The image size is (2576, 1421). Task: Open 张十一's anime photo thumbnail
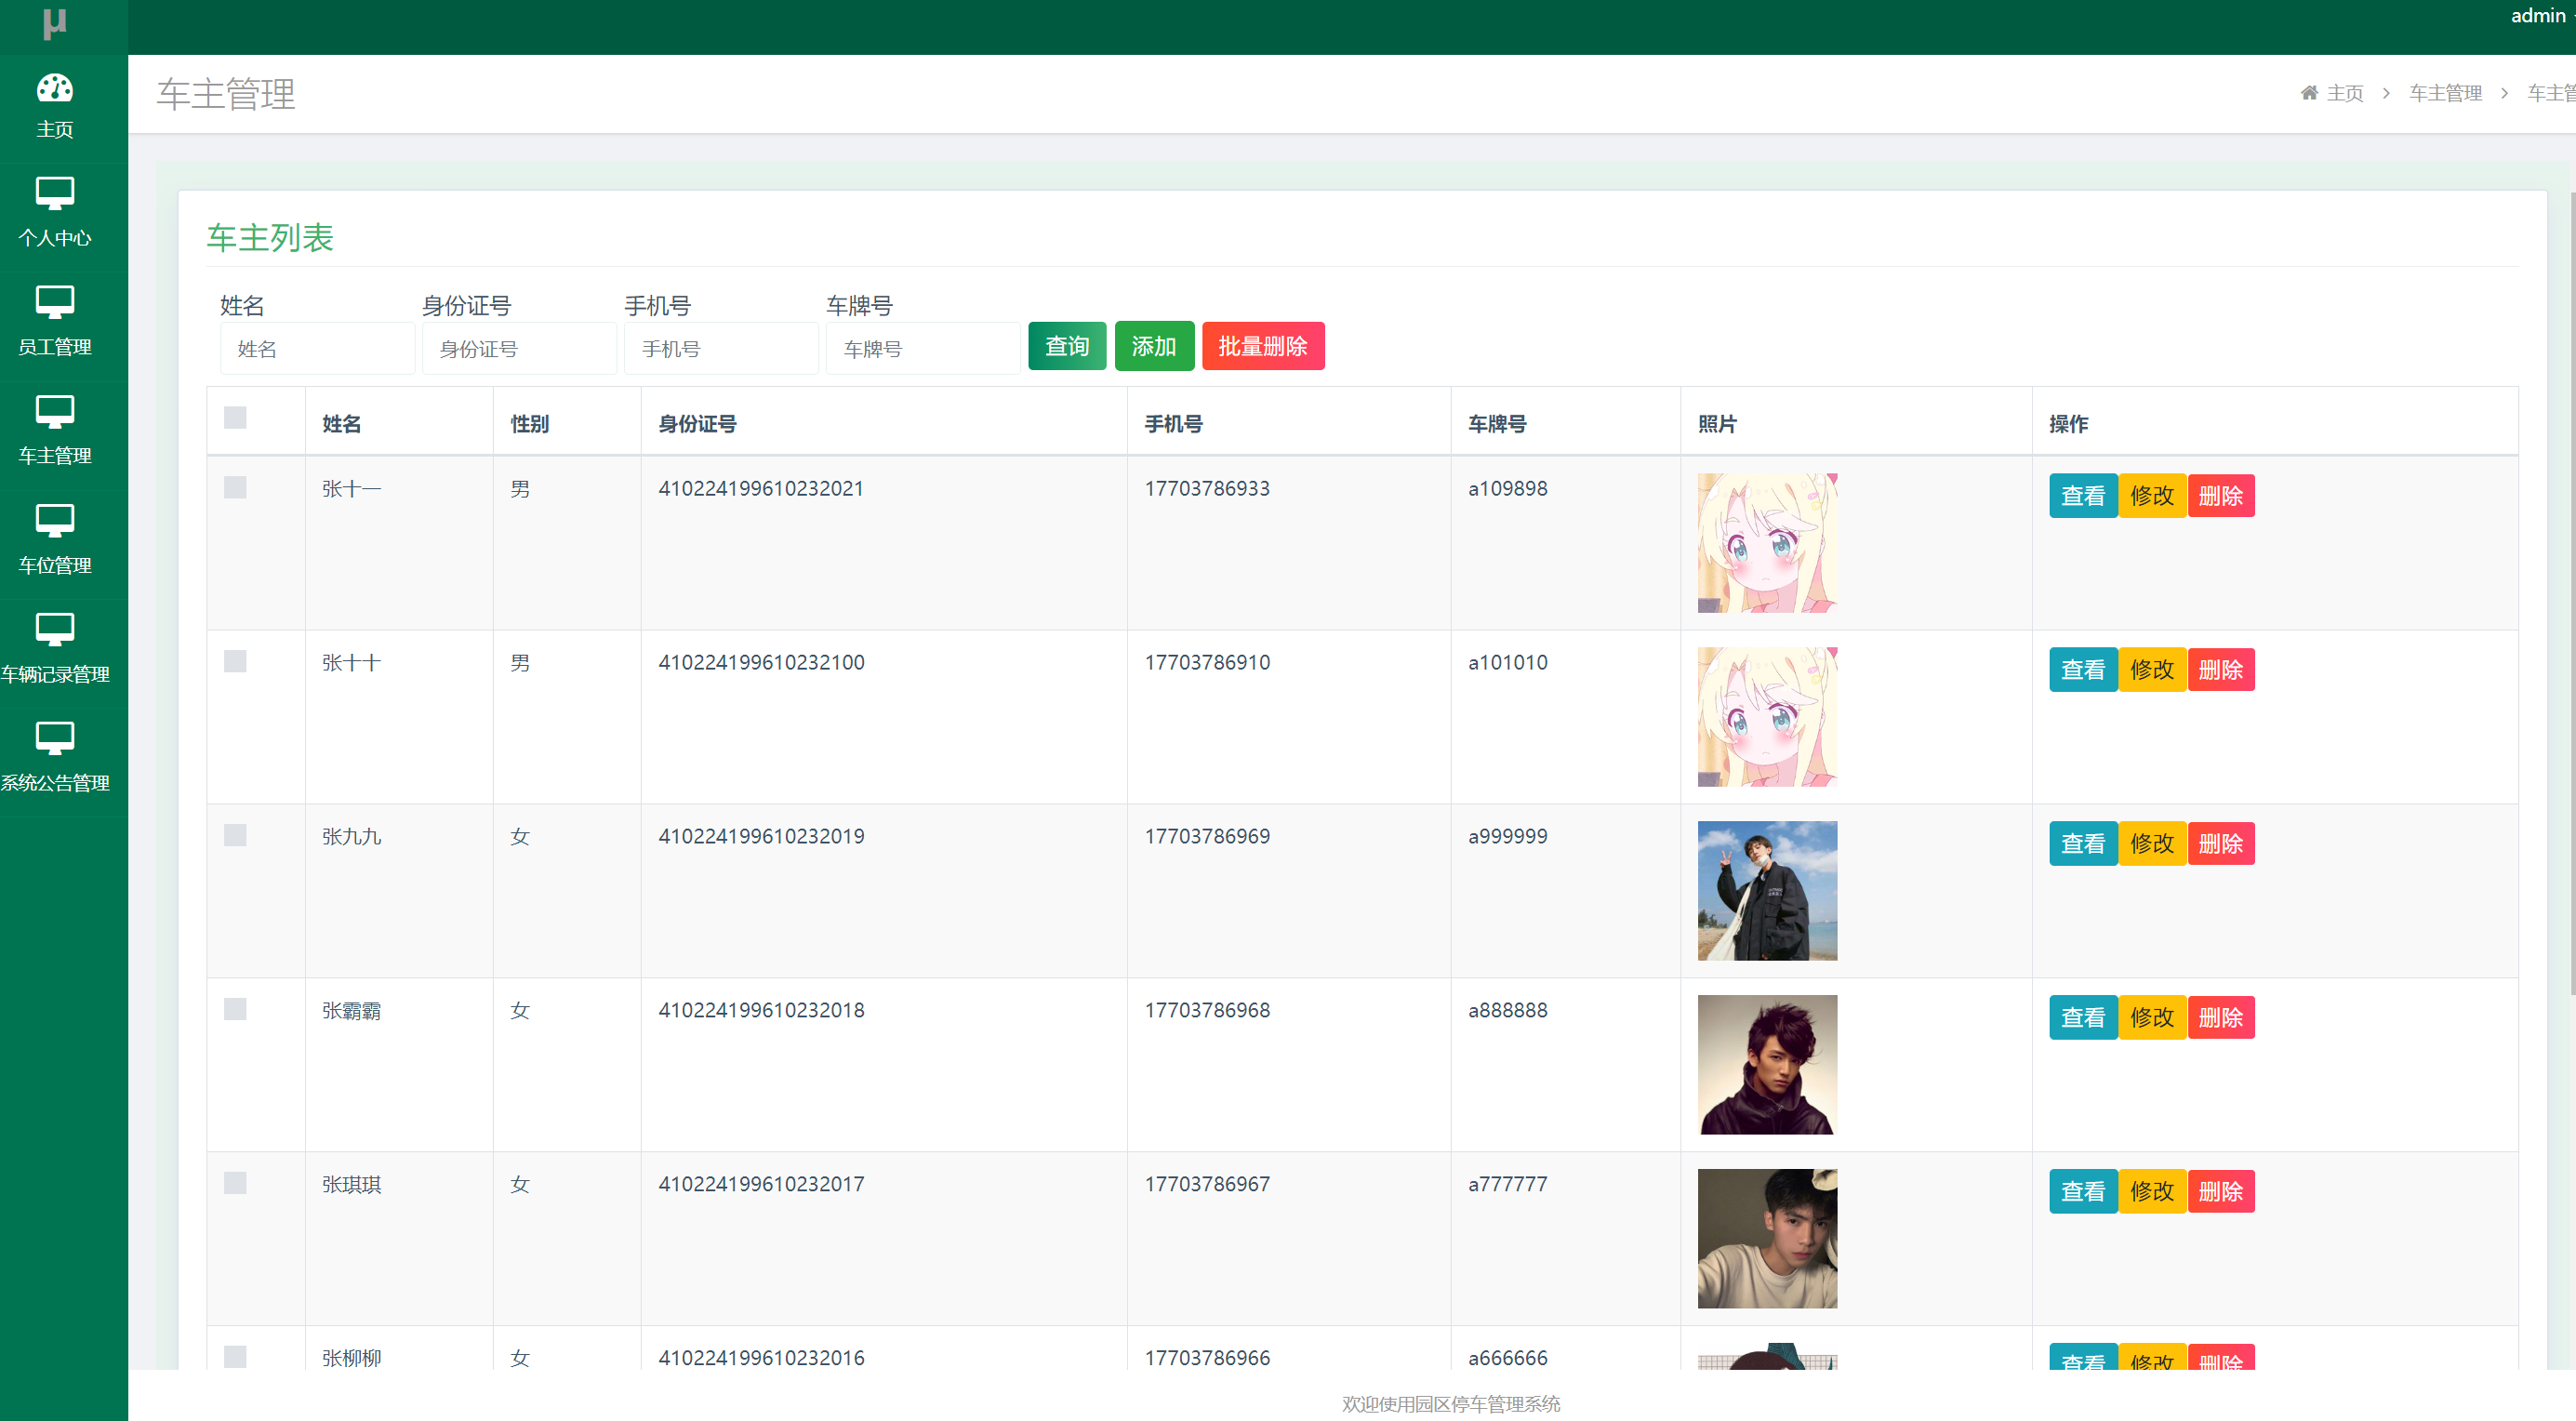point(1767,543)
